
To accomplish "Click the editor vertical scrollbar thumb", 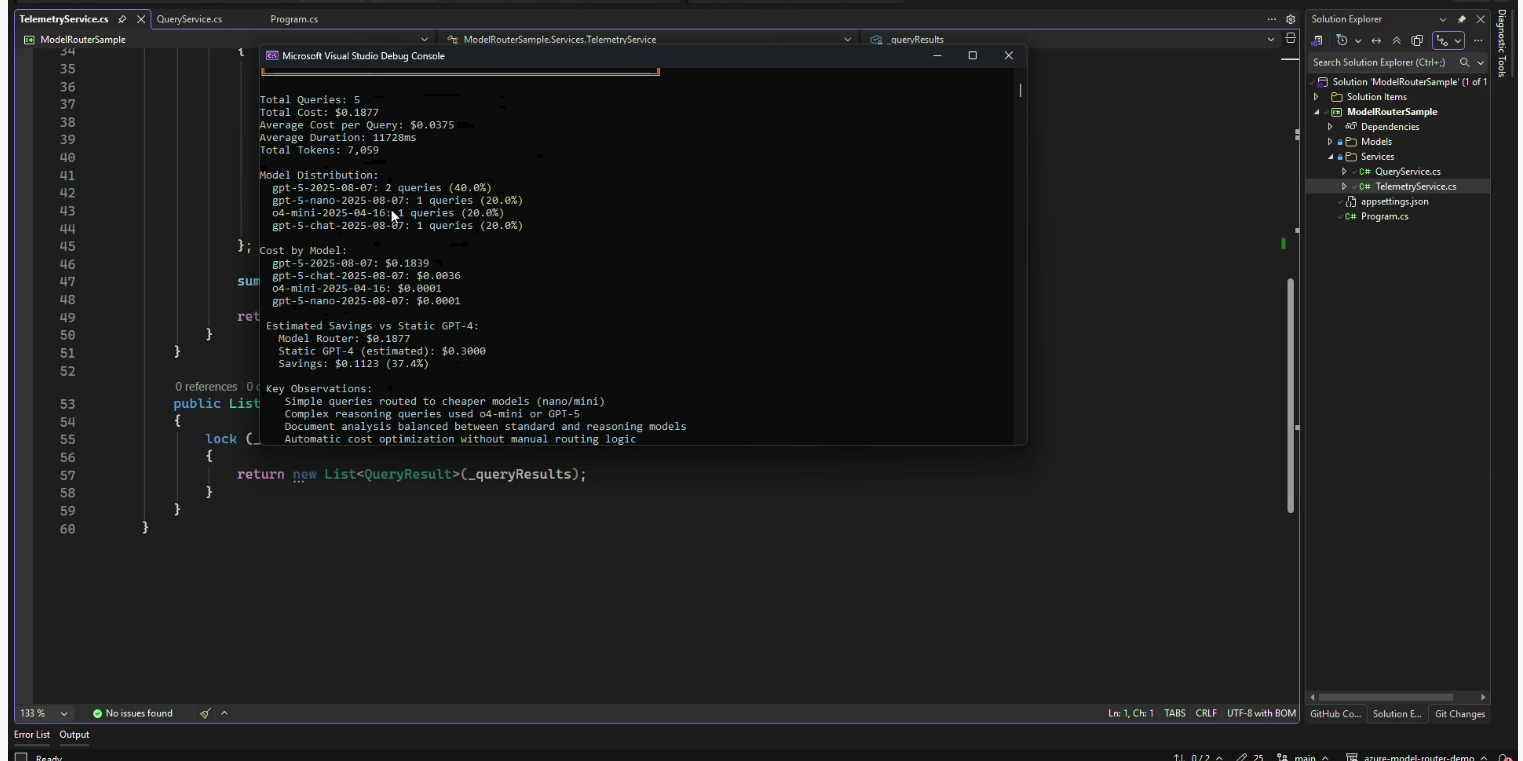I will pos(1290,395).
